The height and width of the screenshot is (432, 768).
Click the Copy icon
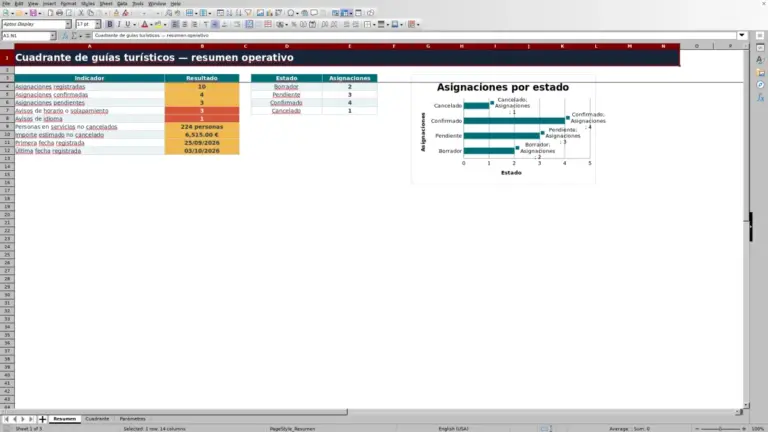(x=90, y=13)
